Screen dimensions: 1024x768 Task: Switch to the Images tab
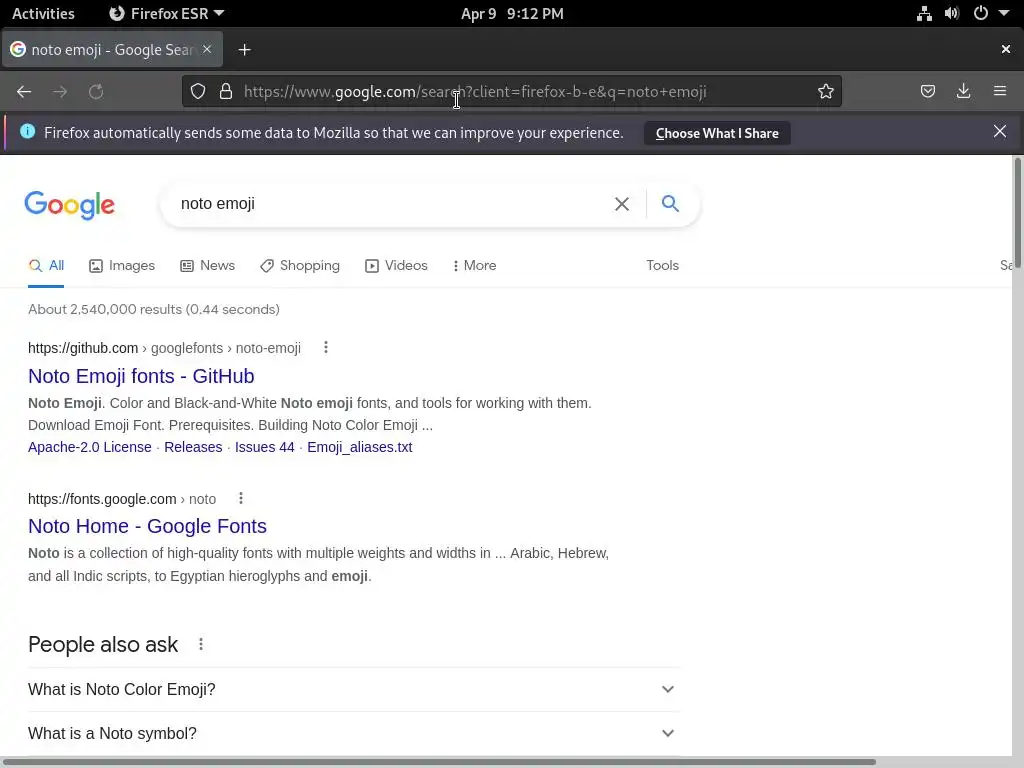(122, 266)
